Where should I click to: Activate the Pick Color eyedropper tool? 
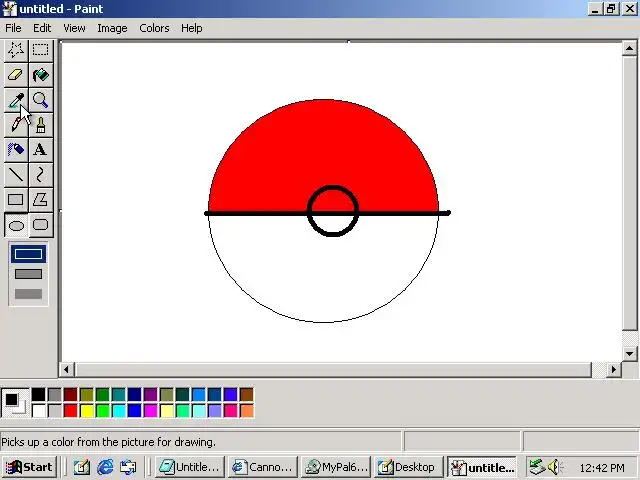[x=16, y=100]
